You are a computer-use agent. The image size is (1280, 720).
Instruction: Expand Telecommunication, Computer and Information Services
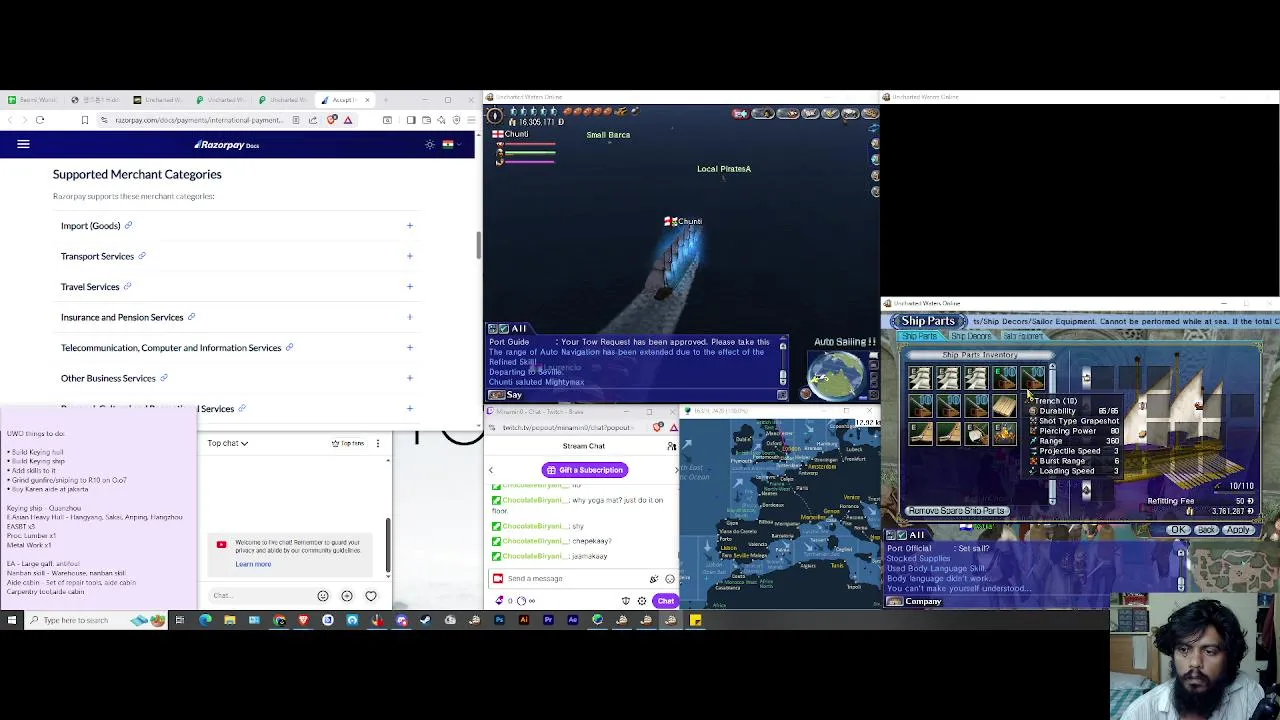(x=409, y=348)
